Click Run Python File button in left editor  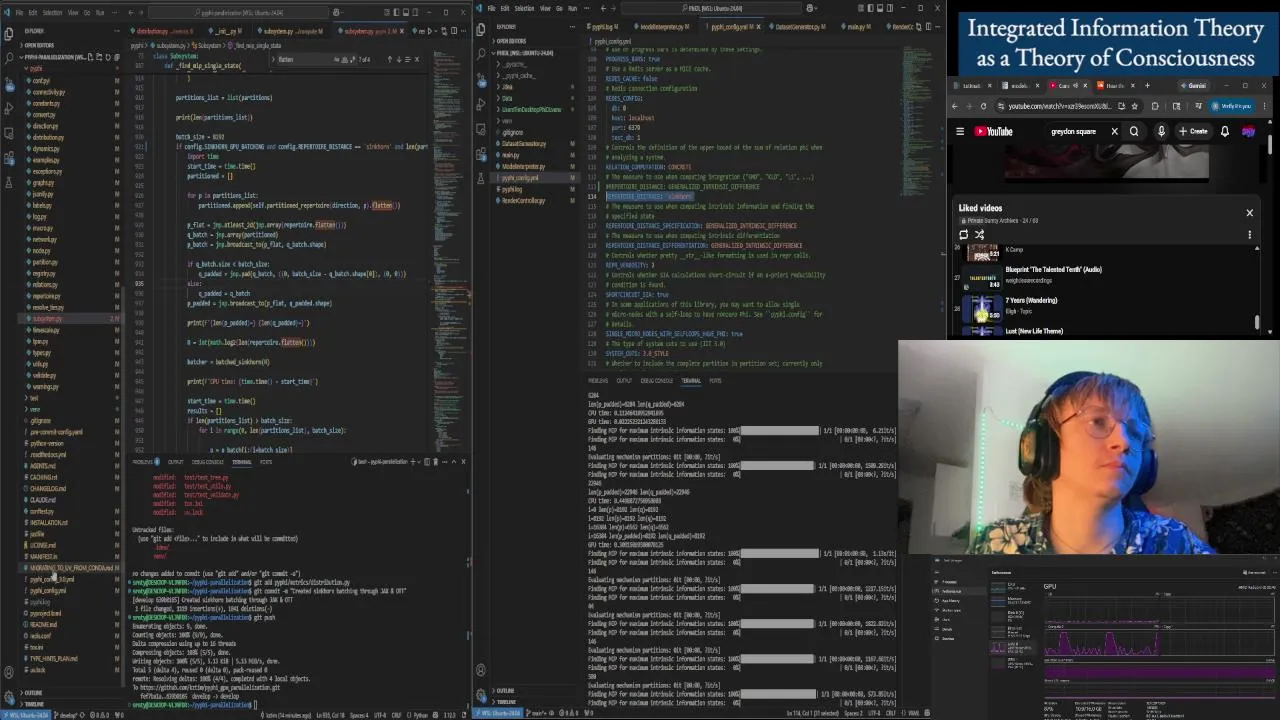430,31
